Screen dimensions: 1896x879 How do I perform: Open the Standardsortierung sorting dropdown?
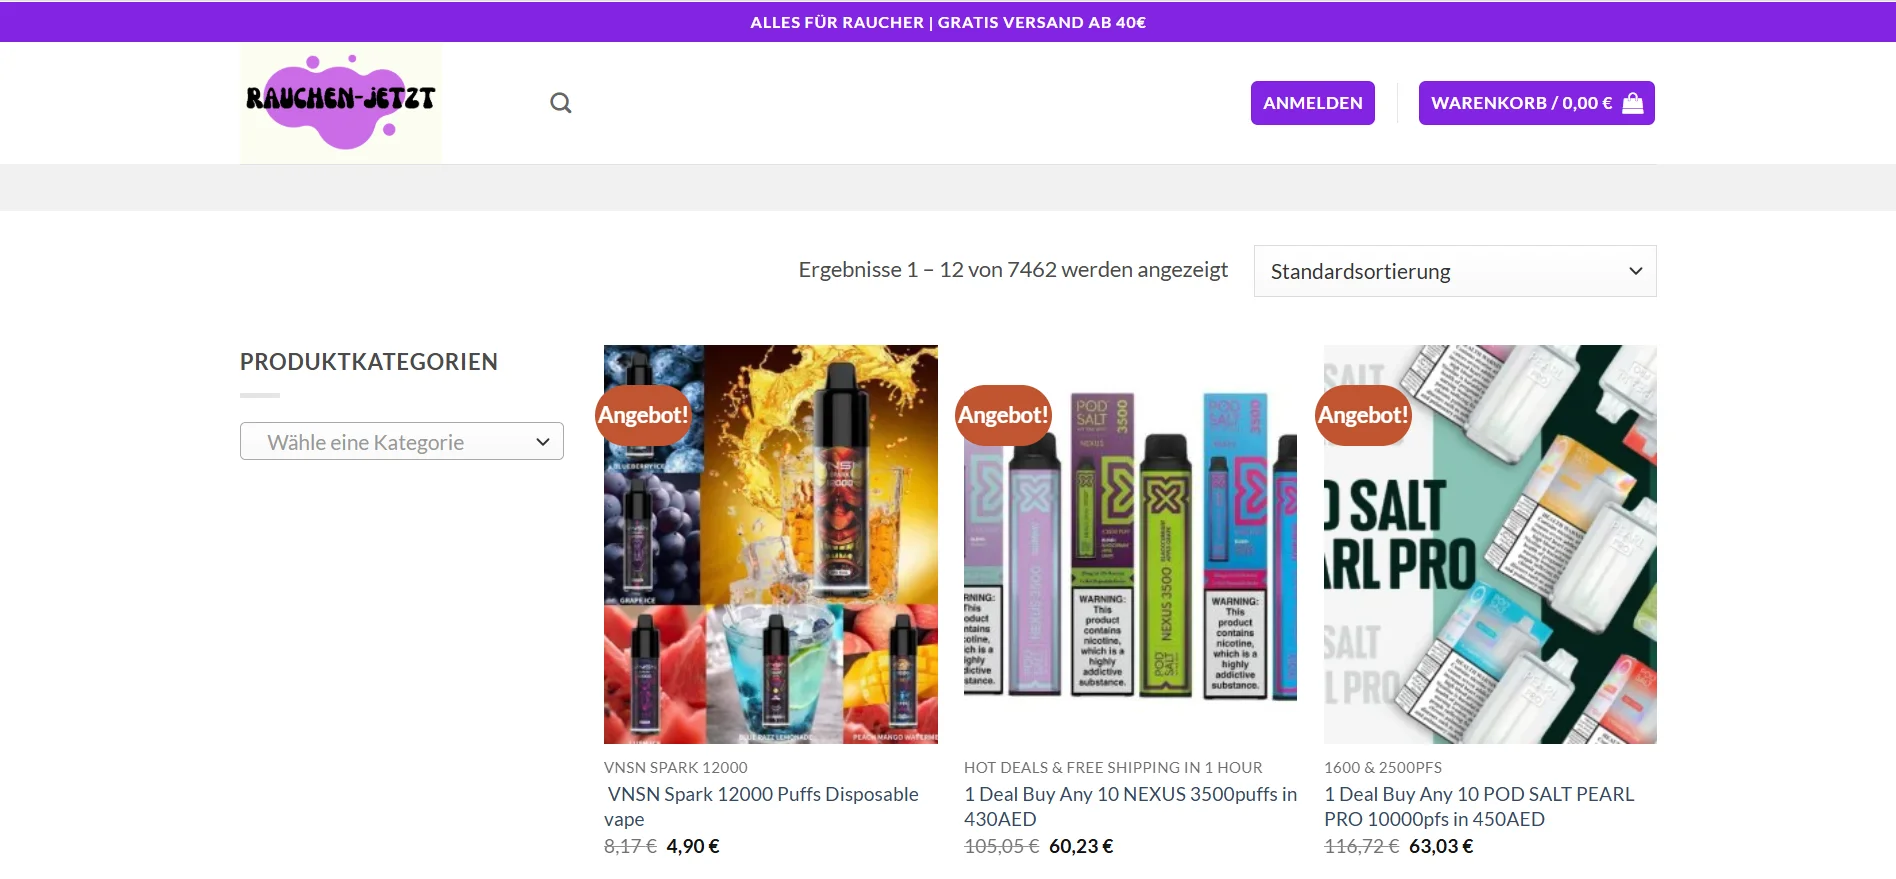pyautogui.click(x=1455, y=271)
